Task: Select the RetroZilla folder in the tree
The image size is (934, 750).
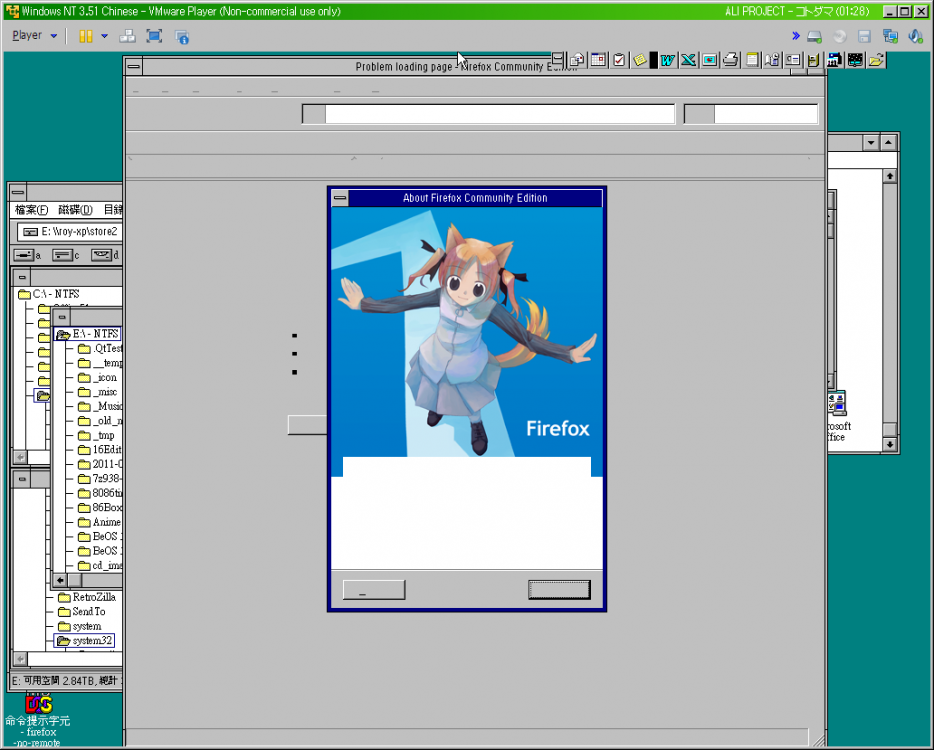Action: (93, 597)
